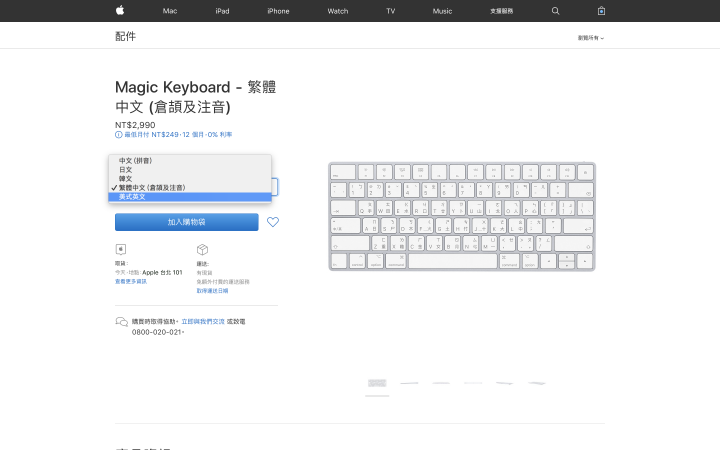The width and height of the screenshot is (720, 450).
Task: Open the Mac menu item
Action: [x=169, y=11]
